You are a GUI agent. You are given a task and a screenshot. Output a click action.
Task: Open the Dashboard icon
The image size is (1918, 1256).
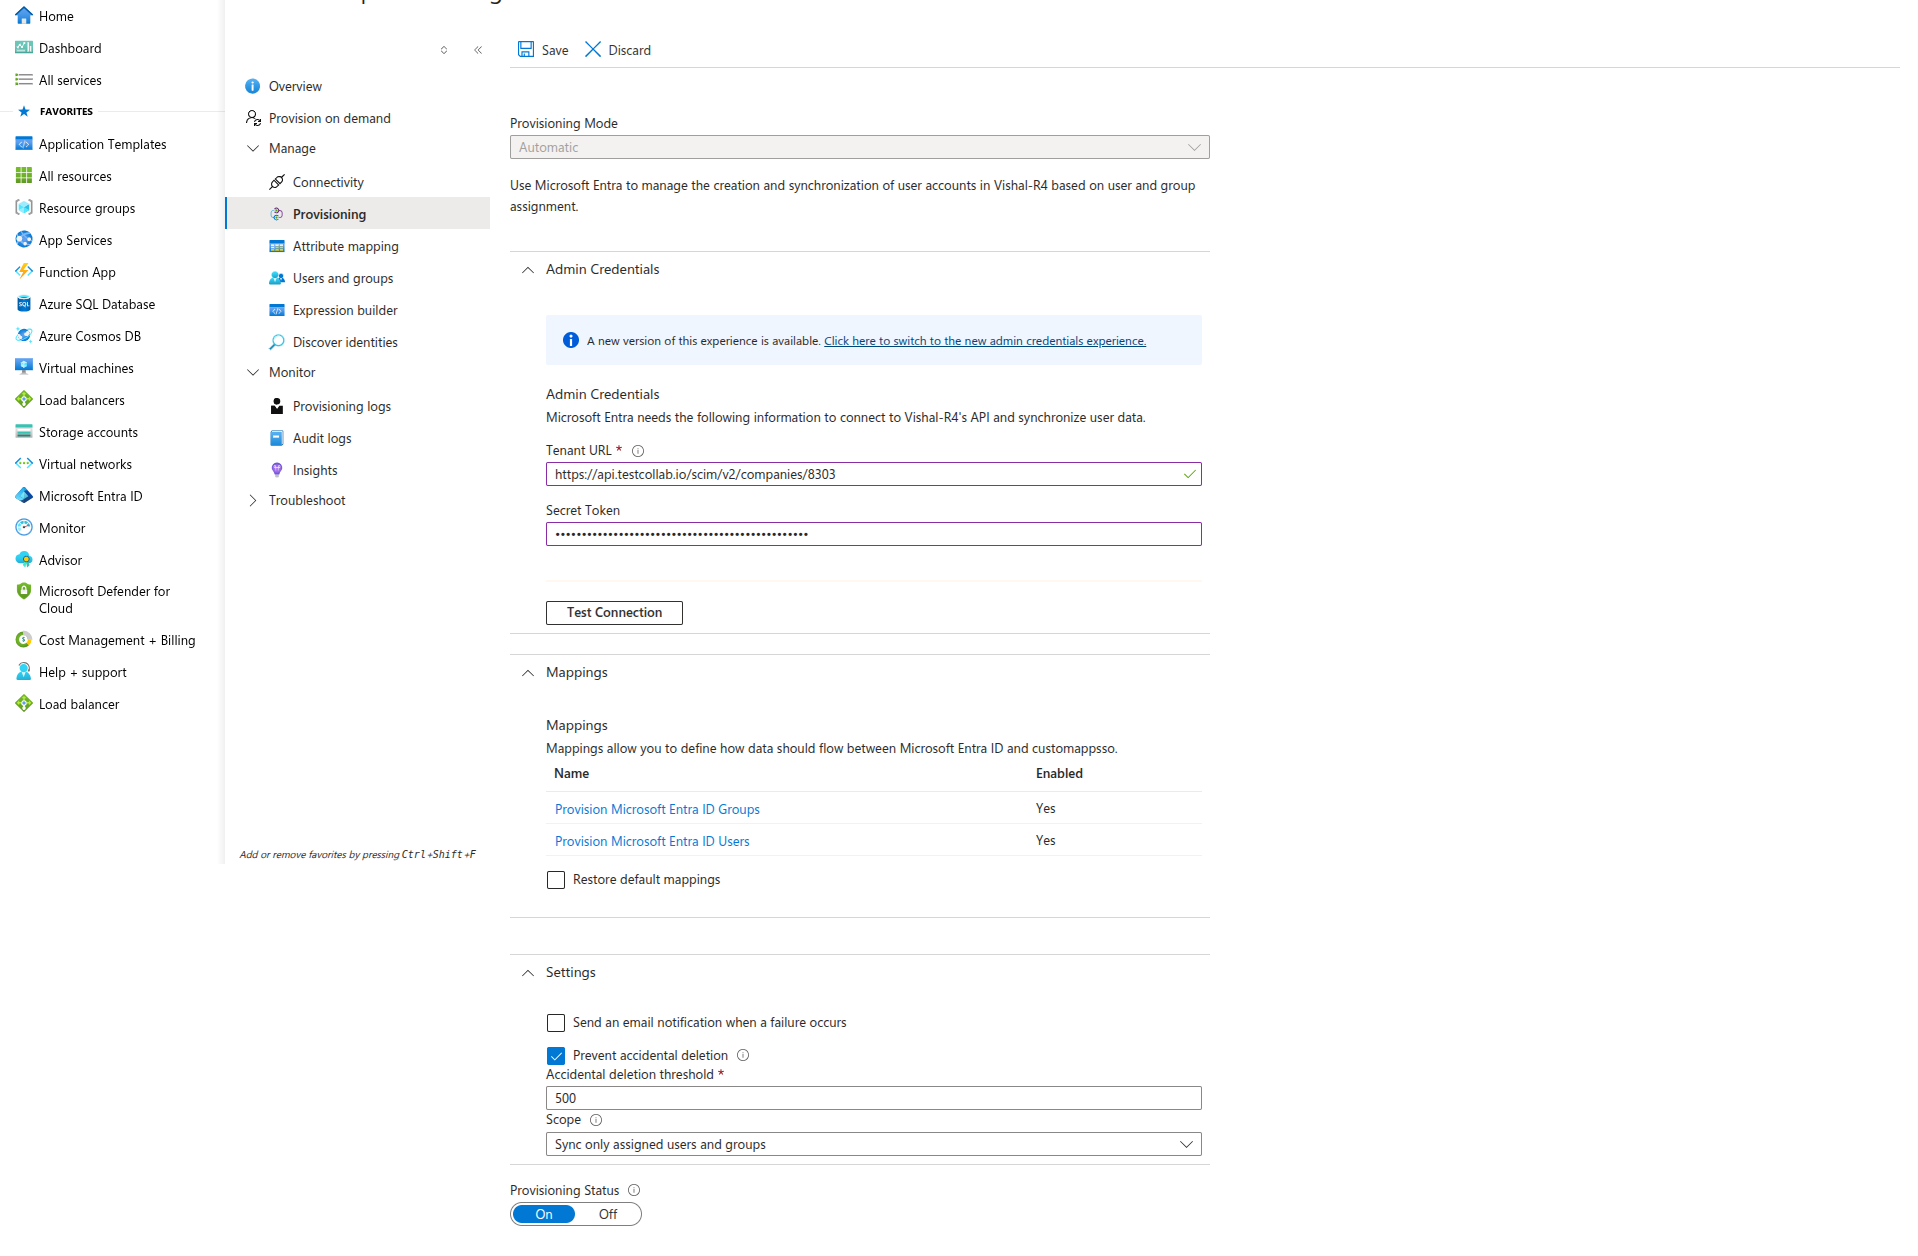pos(24,47)
